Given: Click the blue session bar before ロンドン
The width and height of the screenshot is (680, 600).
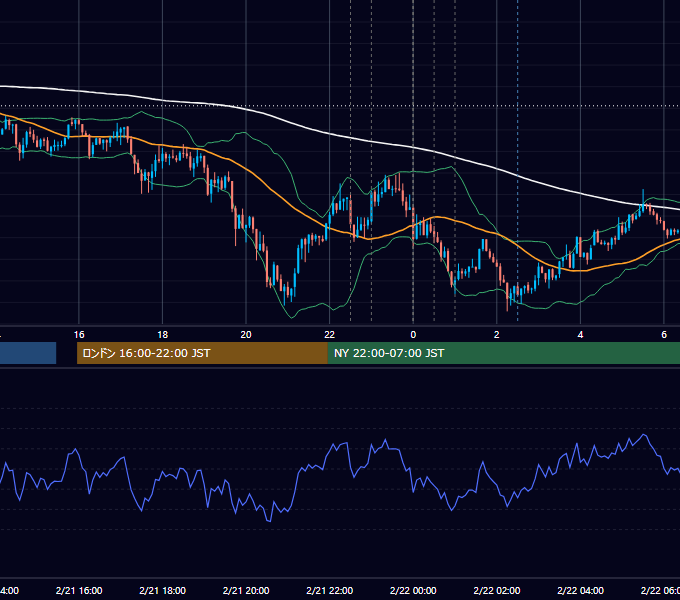Looking at the screenshot, I should (28, 353).
